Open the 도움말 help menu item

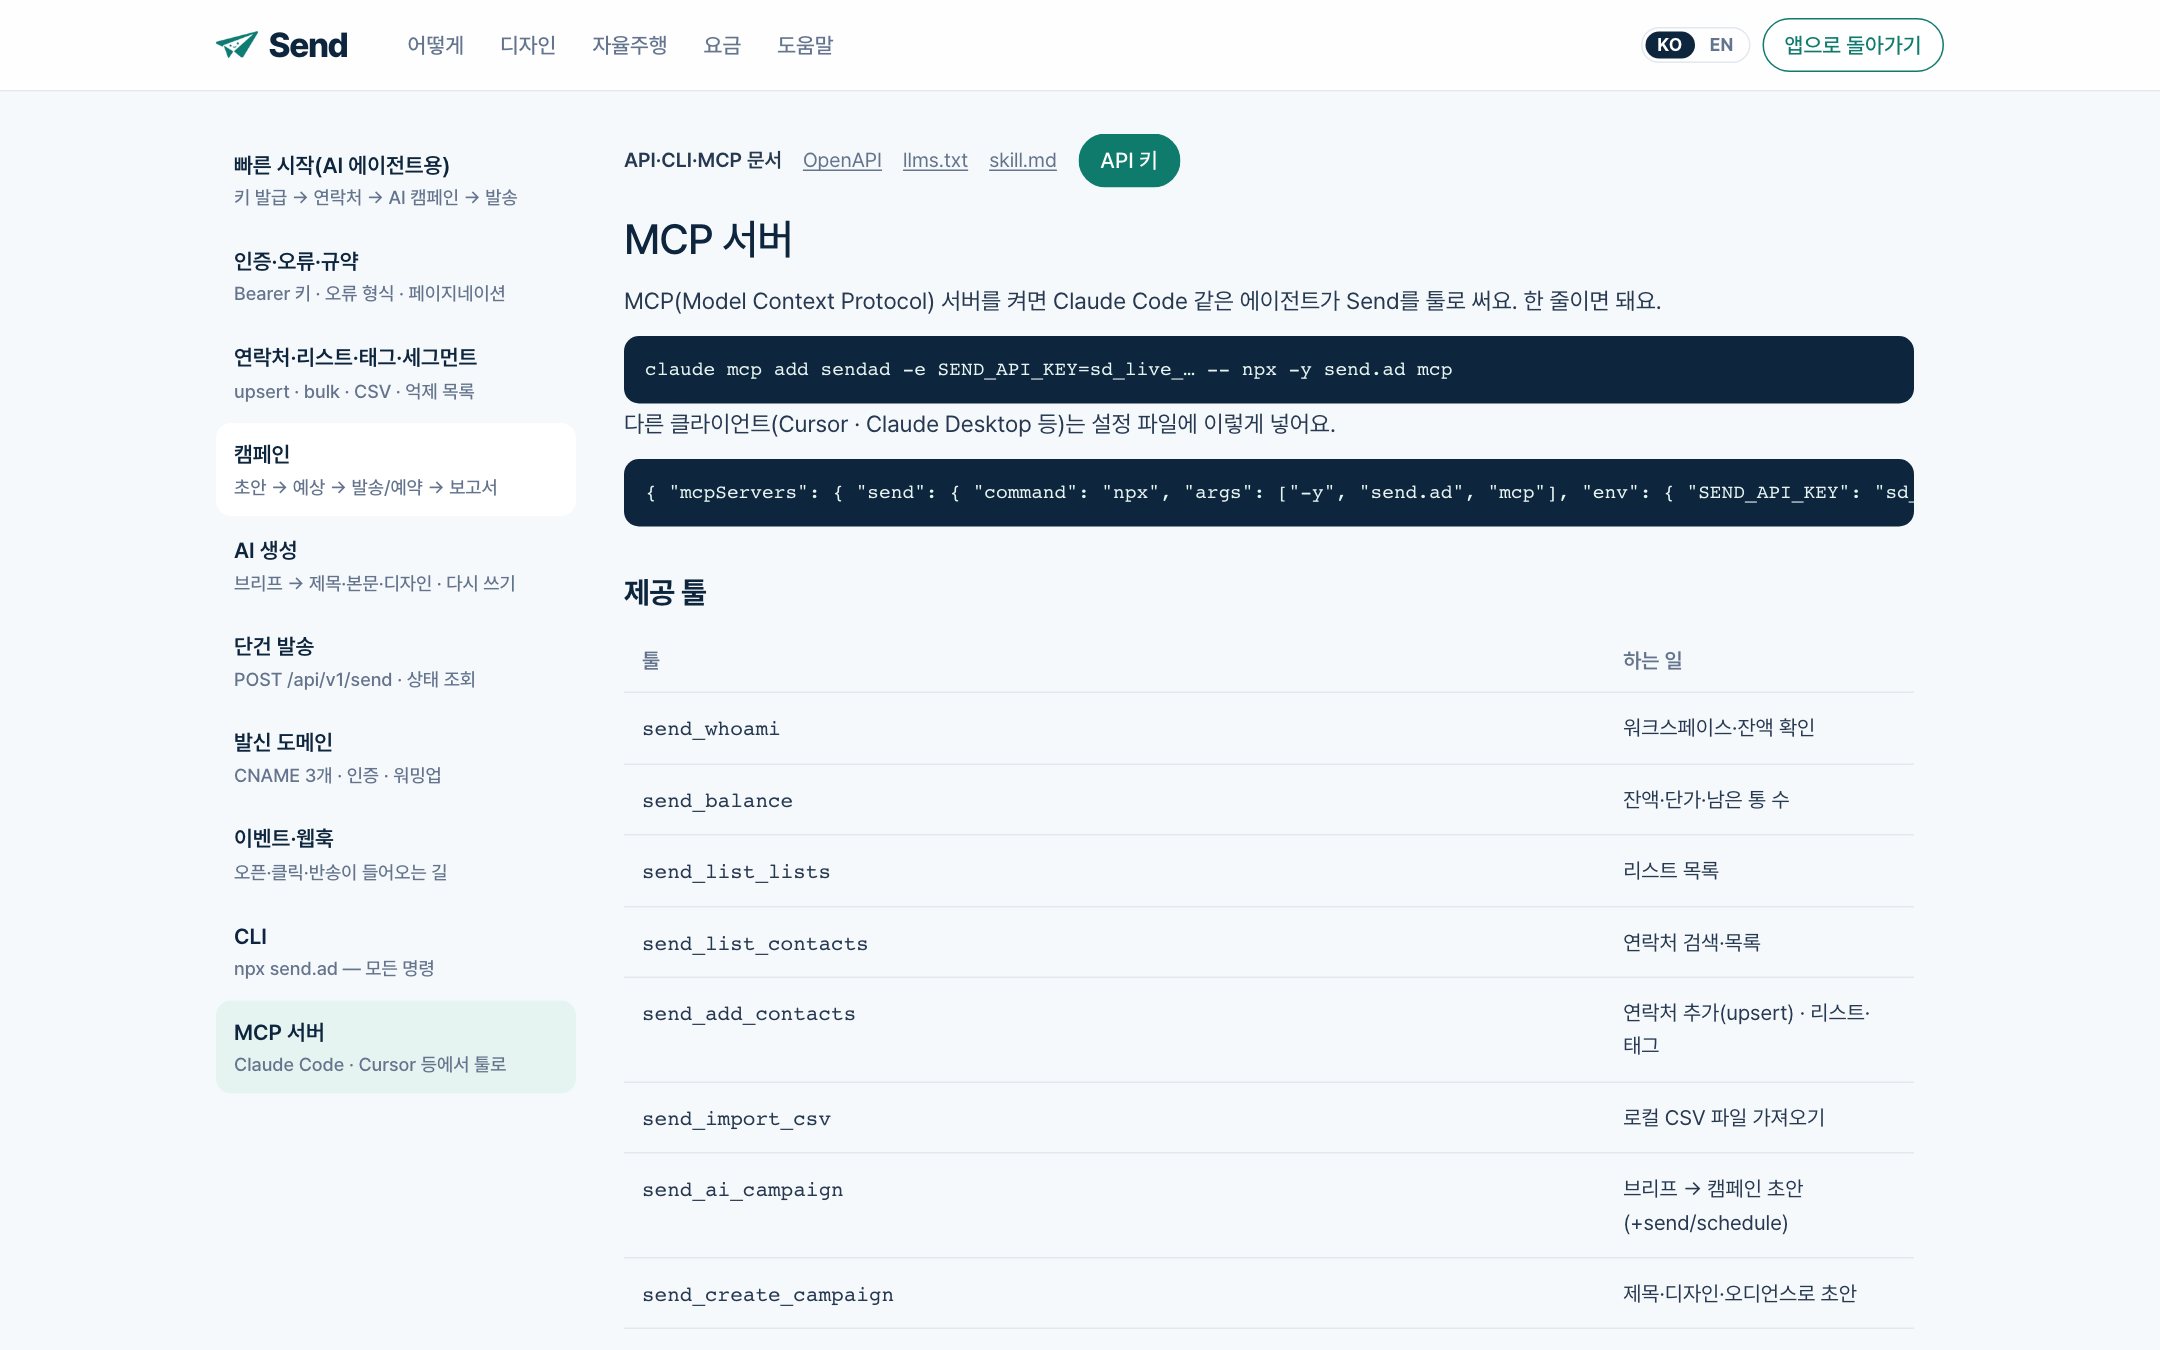coord(805,45)
